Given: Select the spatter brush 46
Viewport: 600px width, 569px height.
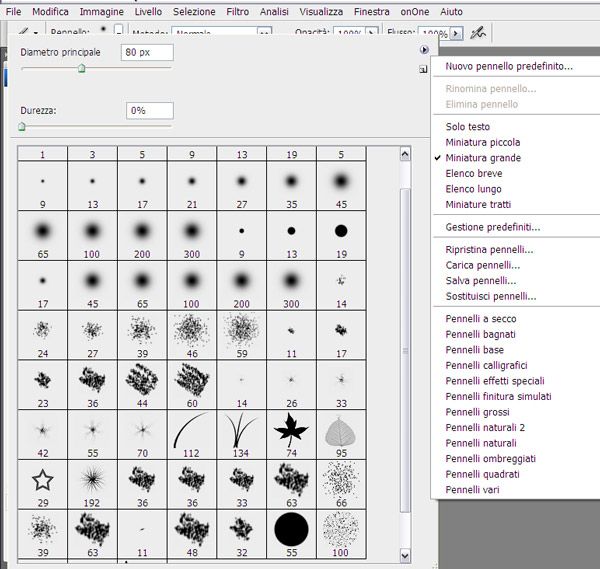Looking at the screenshot, I should tap(192, 335).
